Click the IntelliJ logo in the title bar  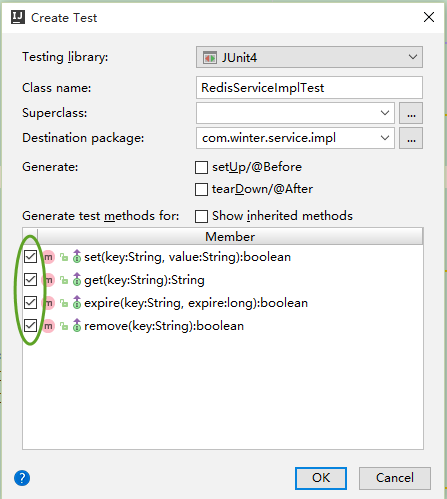click(x=18, y=17)
